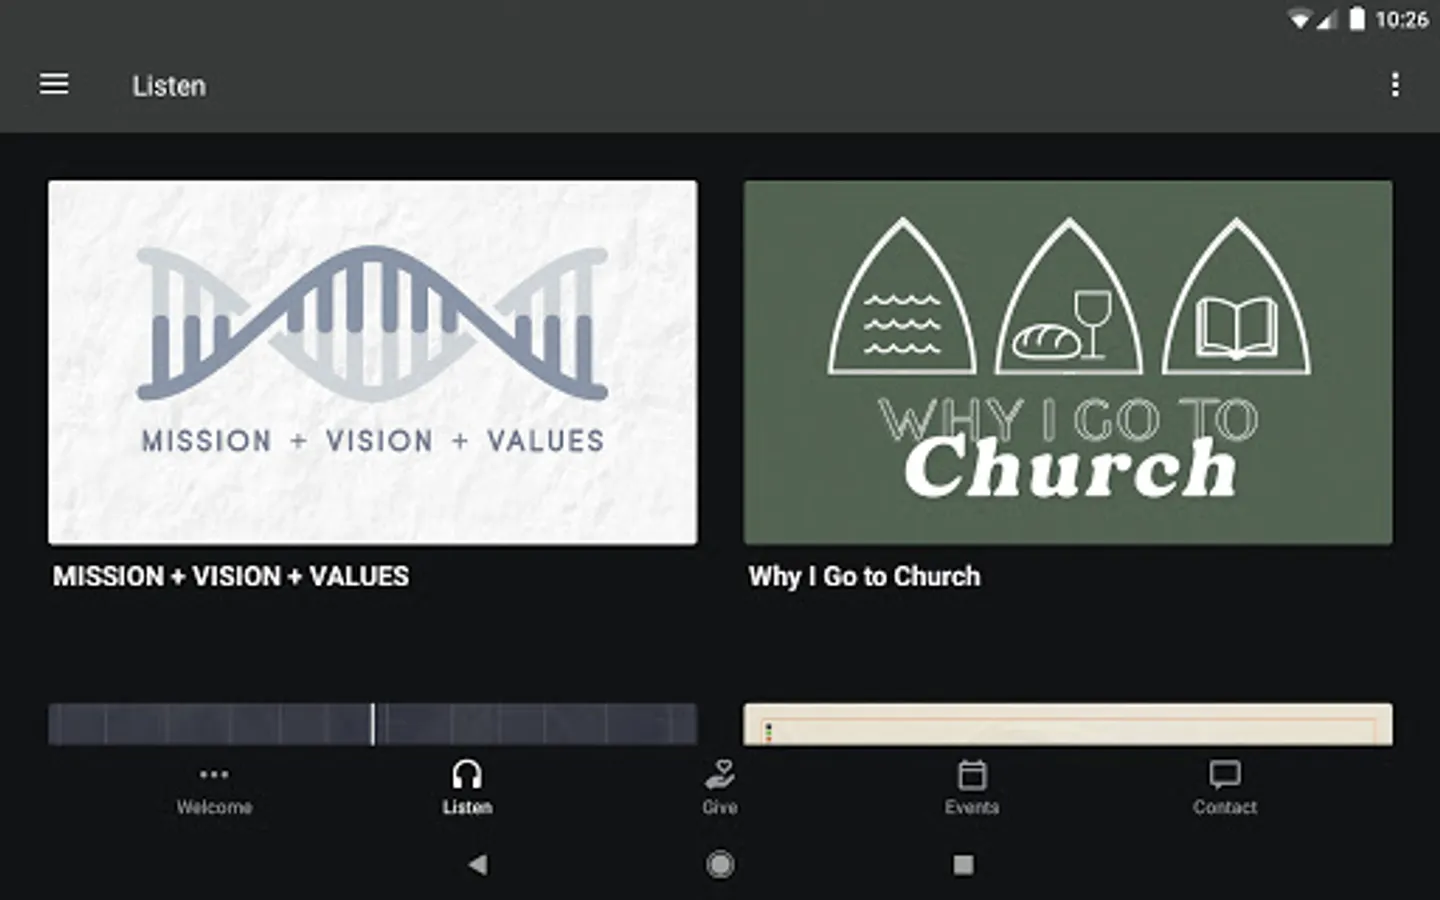This screenshot has width=1440, height=900.
Task: Open the hamburger navigation menu
Action: 54,85
